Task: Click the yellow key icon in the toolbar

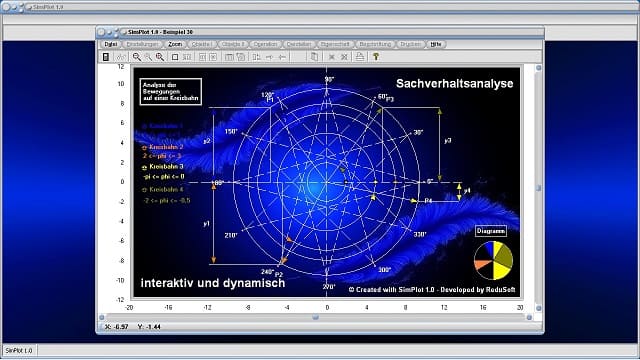Action: 376,57
